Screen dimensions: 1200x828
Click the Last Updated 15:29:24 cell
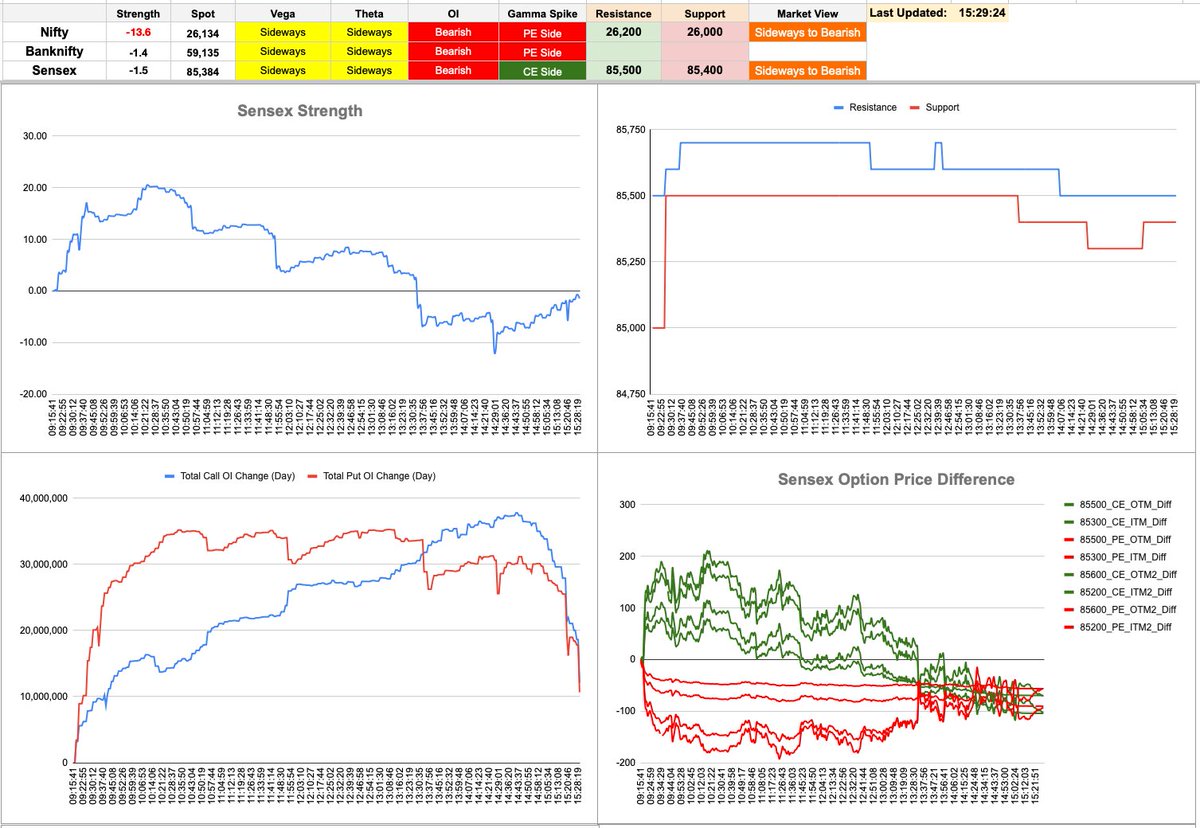938,13
